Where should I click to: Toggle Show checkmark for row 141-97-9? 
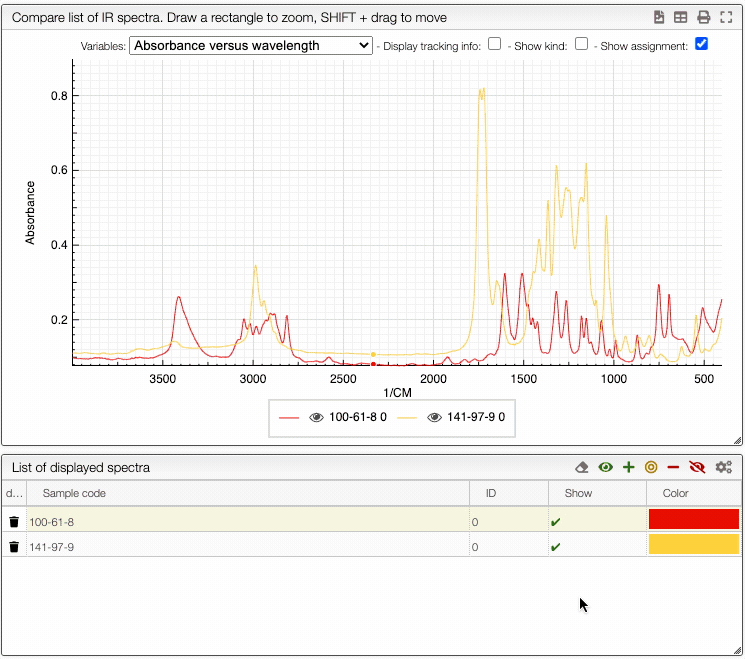click(555, 547)
